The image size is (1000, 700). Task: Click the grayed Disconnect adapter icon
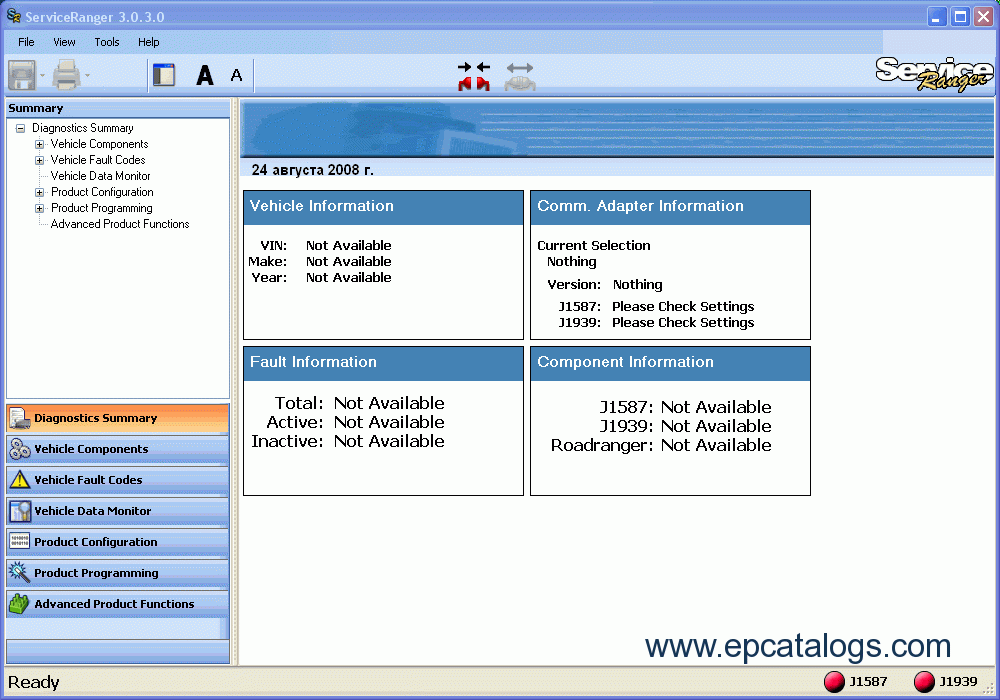coord(520,76)
